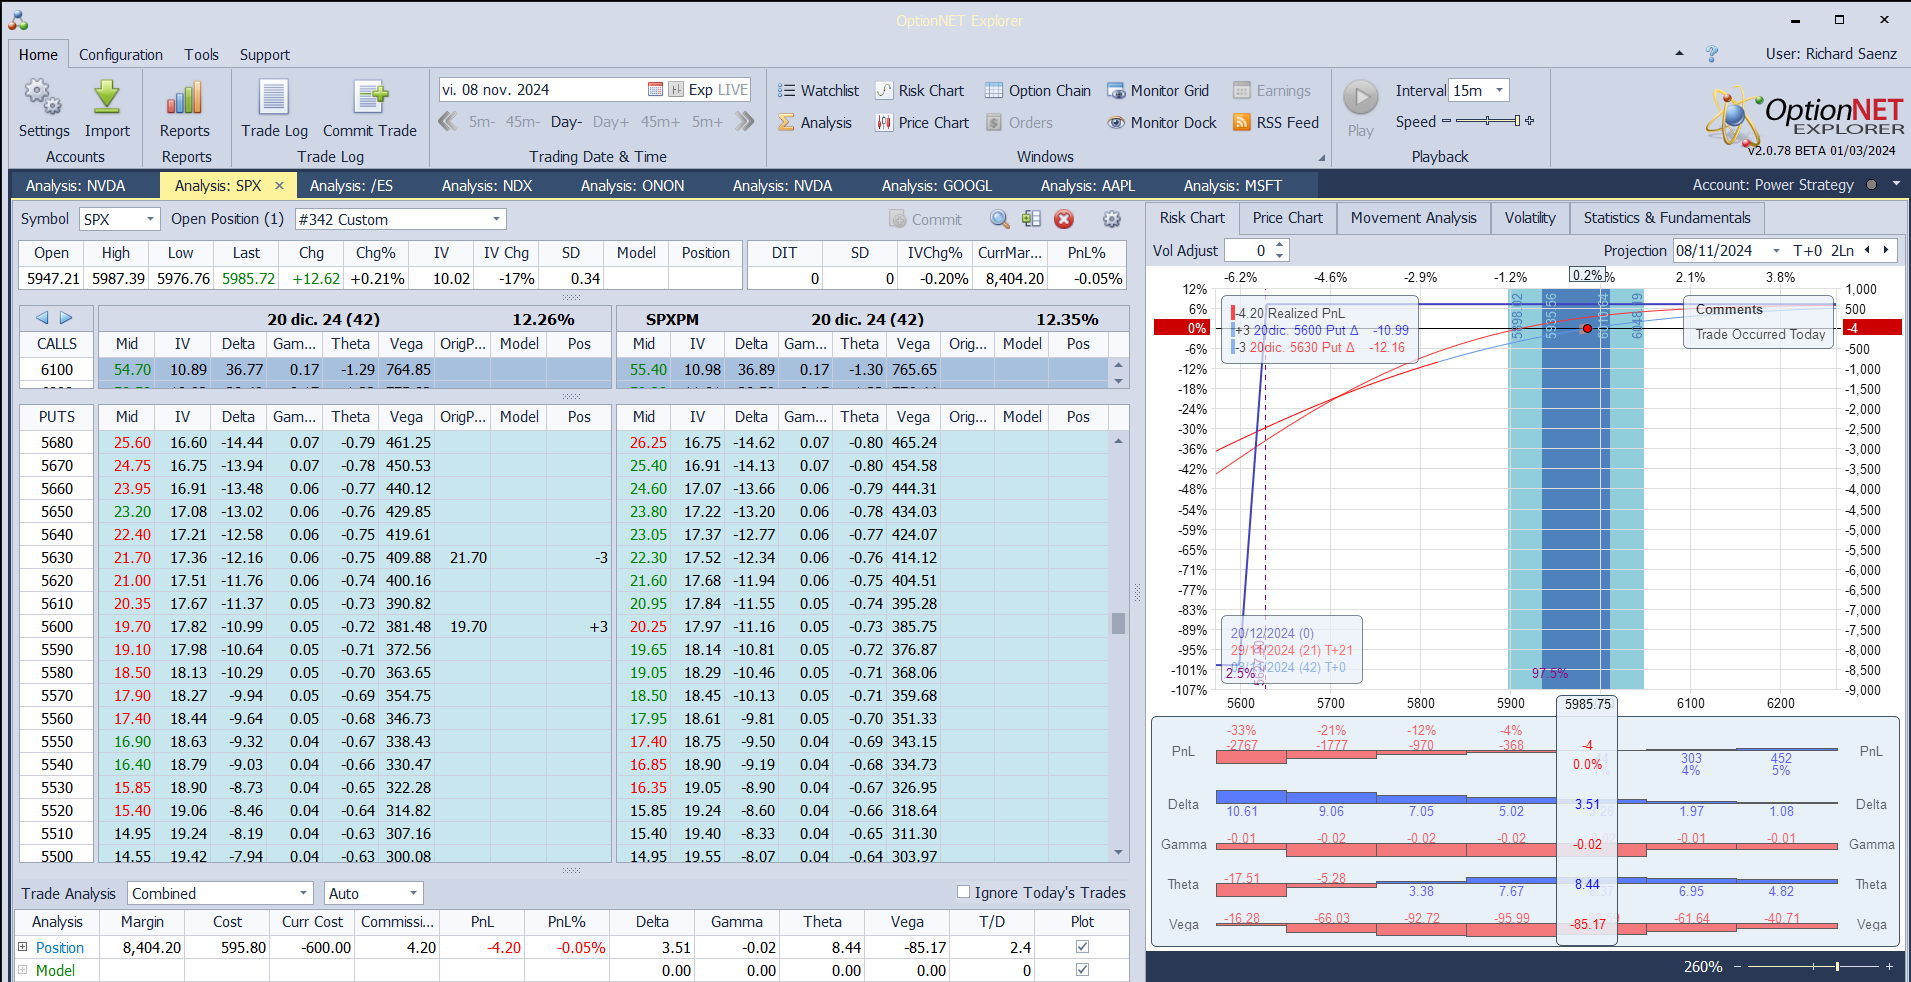Step back one period with double-left arrow
The width and height of the screenshot is (1911, 982).
pyautogui.click(x=448, y=122)
